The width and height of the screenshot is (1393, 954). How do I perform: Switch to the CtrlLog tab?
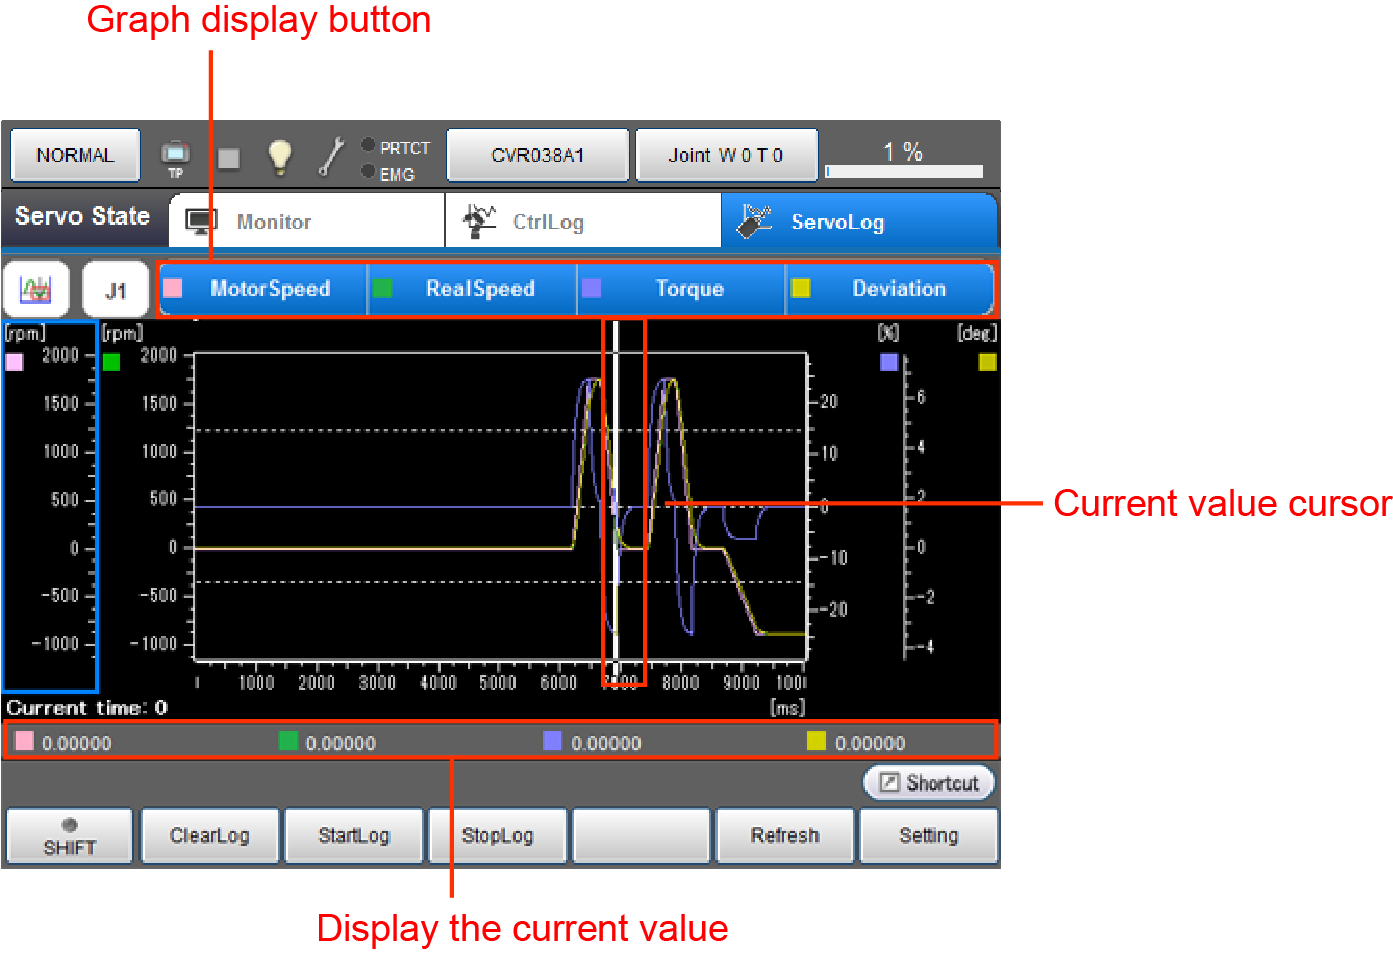(x=582, y=221)
